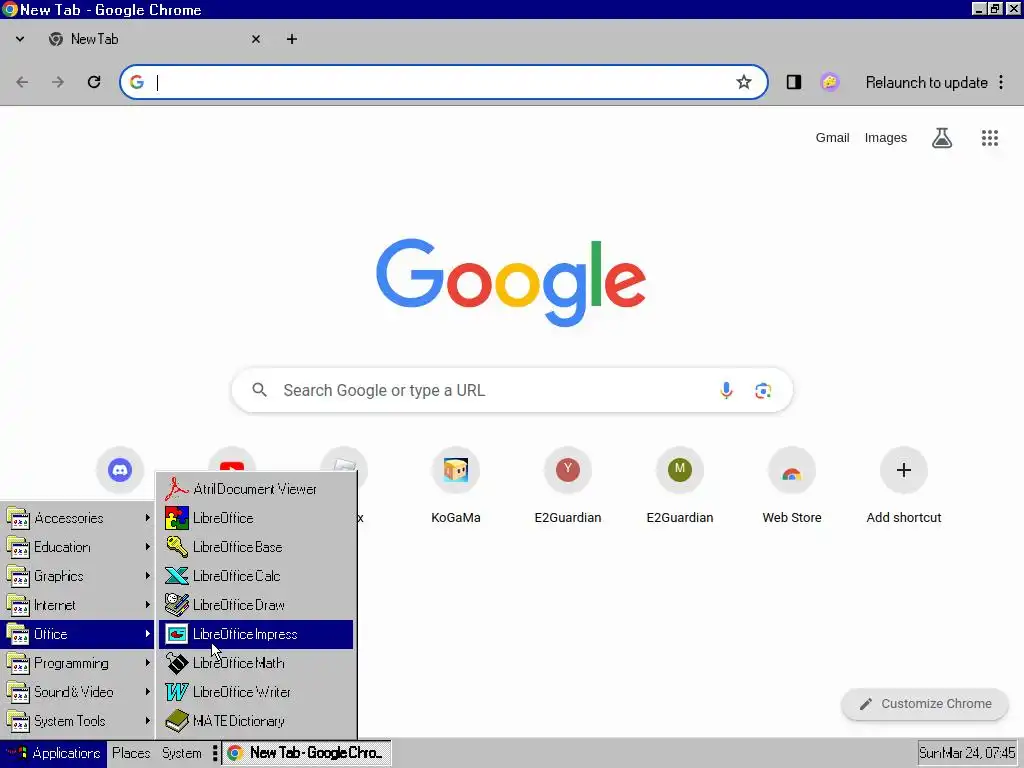Search by image with Google Lens
Image resolution: width=1024 pixels, height=768 pixels.
point(763,391)
